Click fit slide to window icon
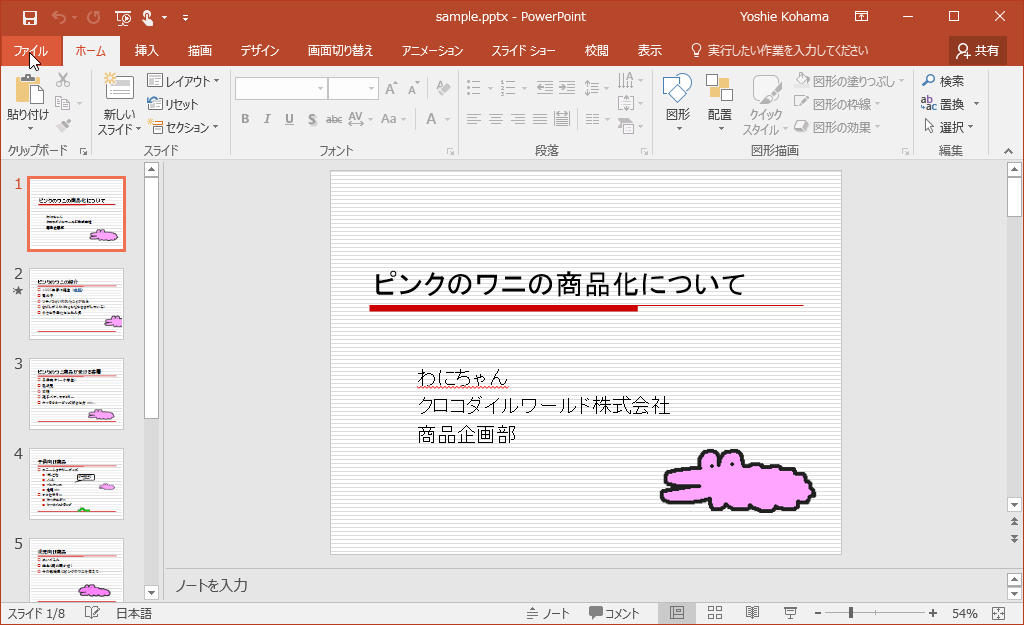The width and height of the screenshot is (1024, 625). (998, 613)
